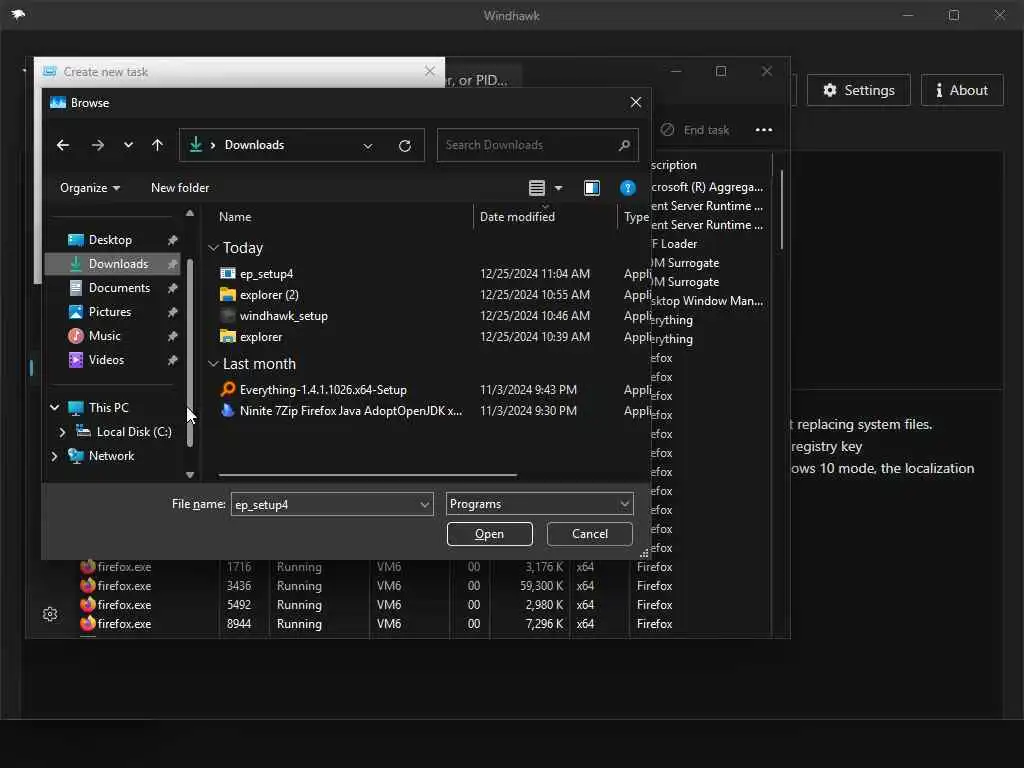Collapse the This PC tree node

pos(55,408)
